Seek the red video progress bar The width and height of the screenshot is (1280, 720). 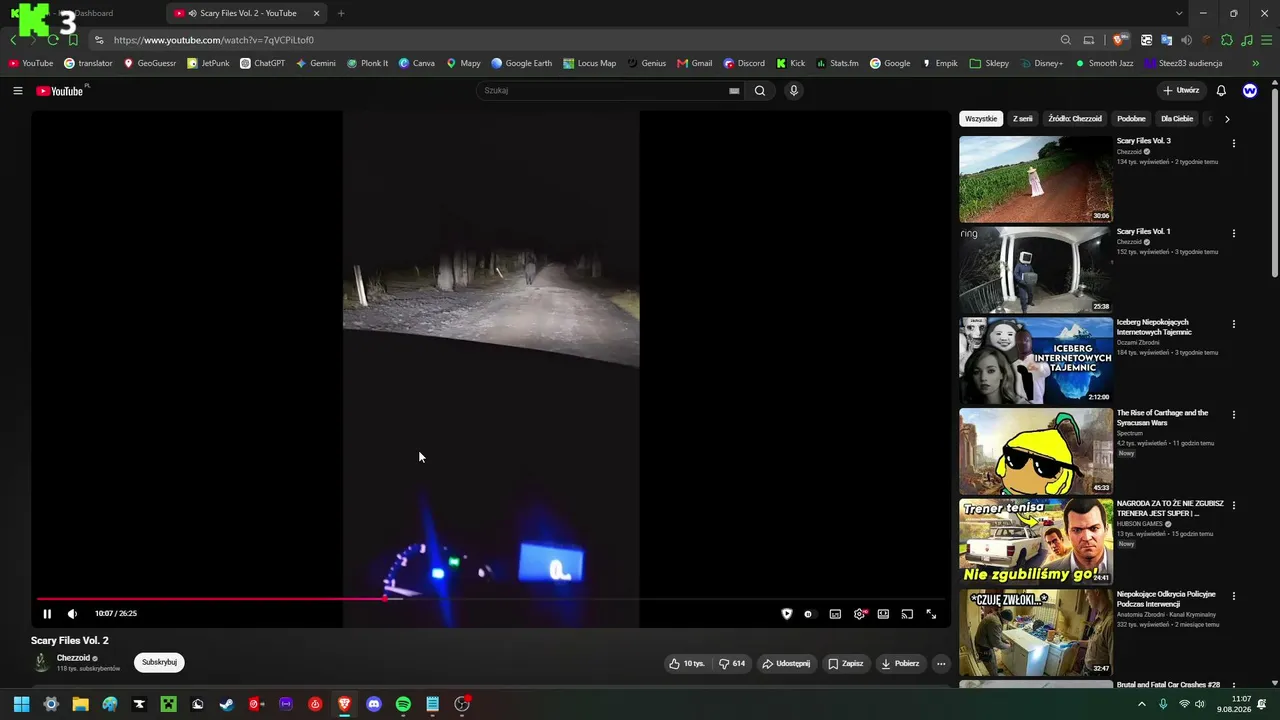tap(490, 599)
